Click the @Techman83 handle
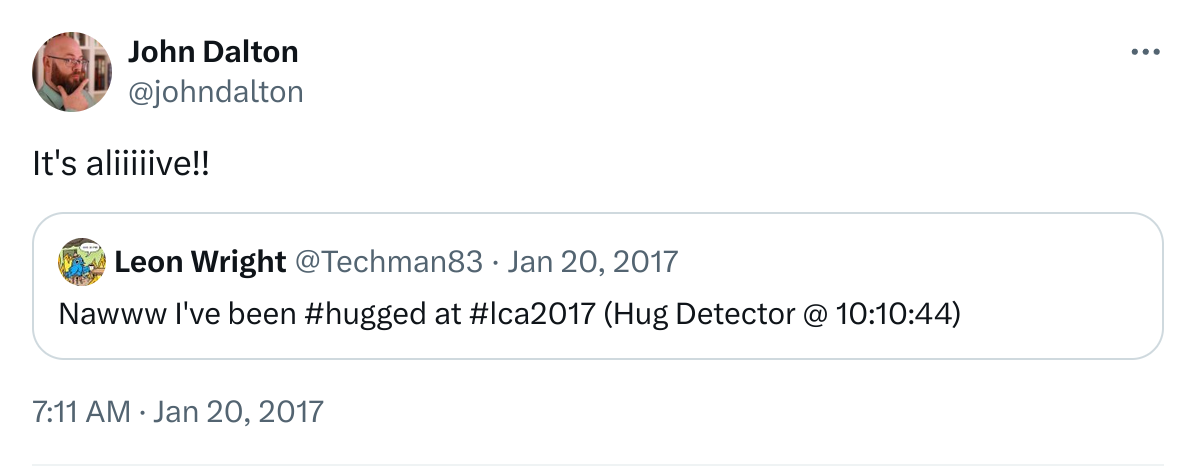 click(x=388, y=262)
